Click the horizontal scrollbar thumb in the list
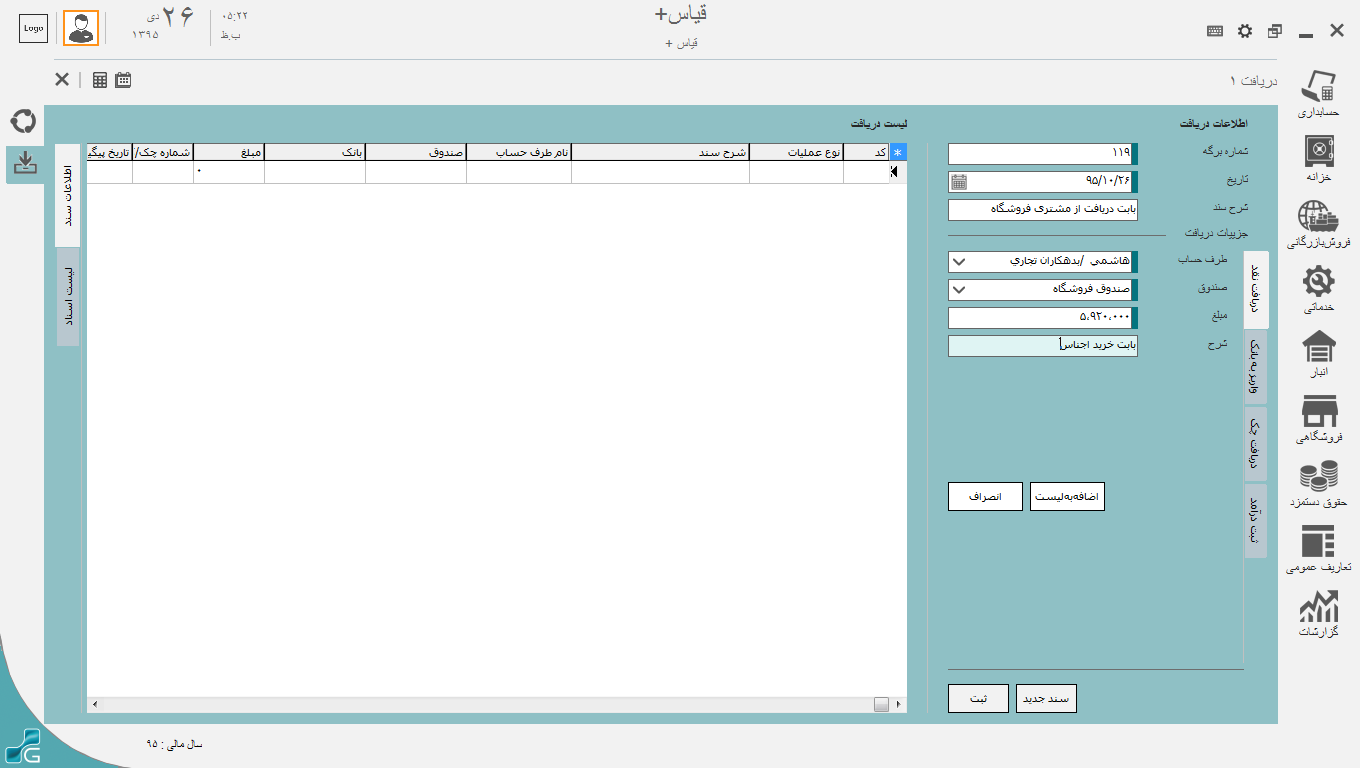Image resolution: width=1360 pixels, height=768 pixels. (x=881, y=705)
